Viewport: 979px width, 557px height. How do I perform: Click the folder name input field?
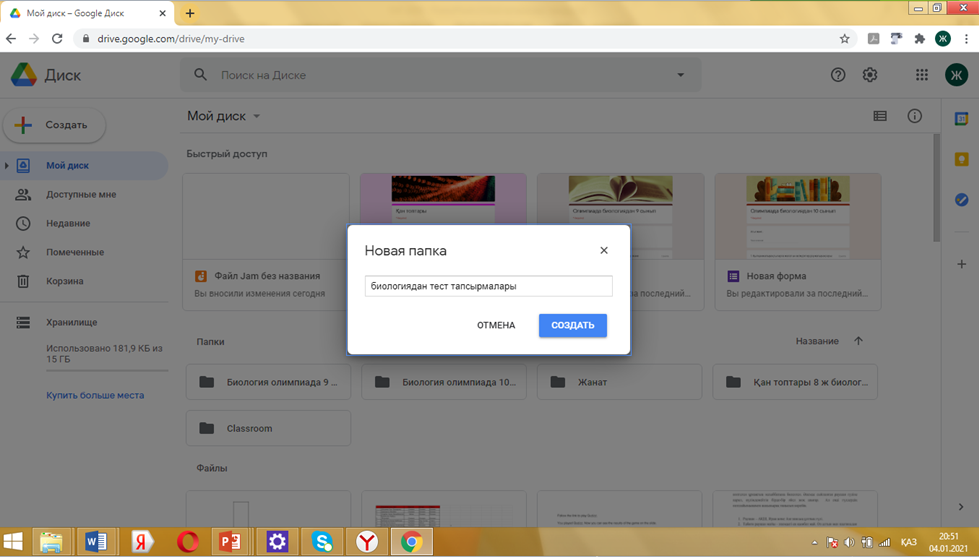tap(488, 286)
